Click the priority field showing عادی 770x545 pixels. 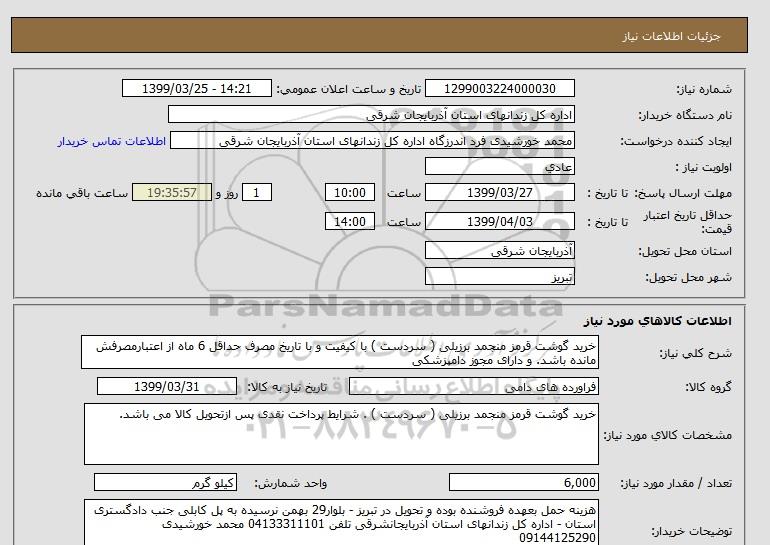[x=499, y=166]
